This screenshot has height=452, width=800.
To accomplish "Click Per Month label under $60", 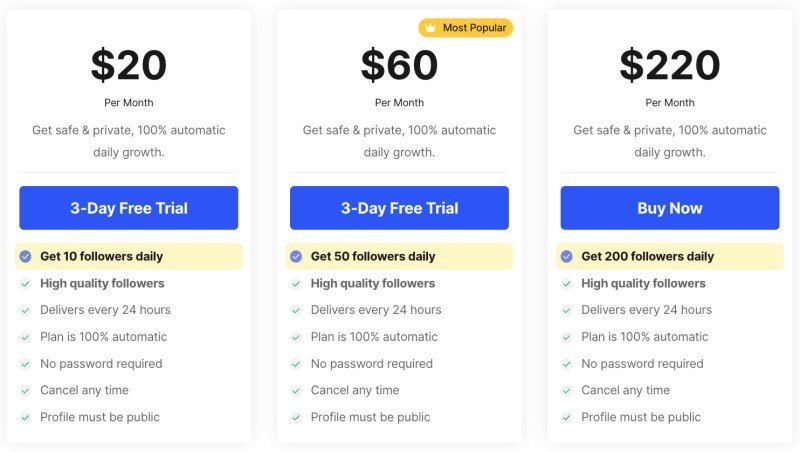I will 399,103.
